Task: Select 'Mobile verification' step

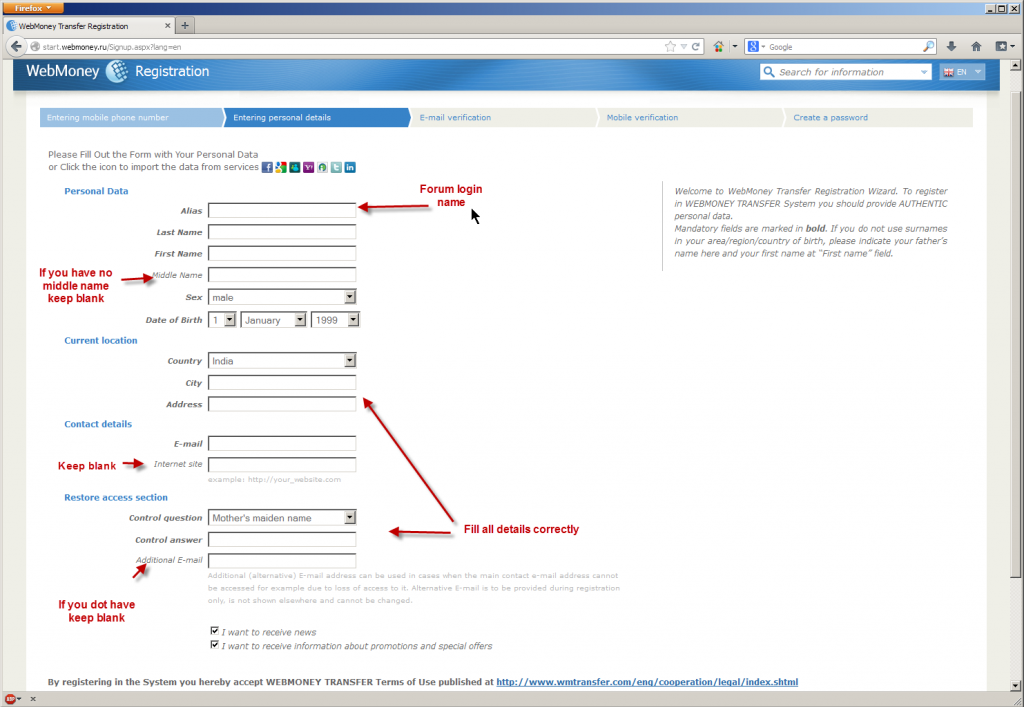Action: (690, 118)
